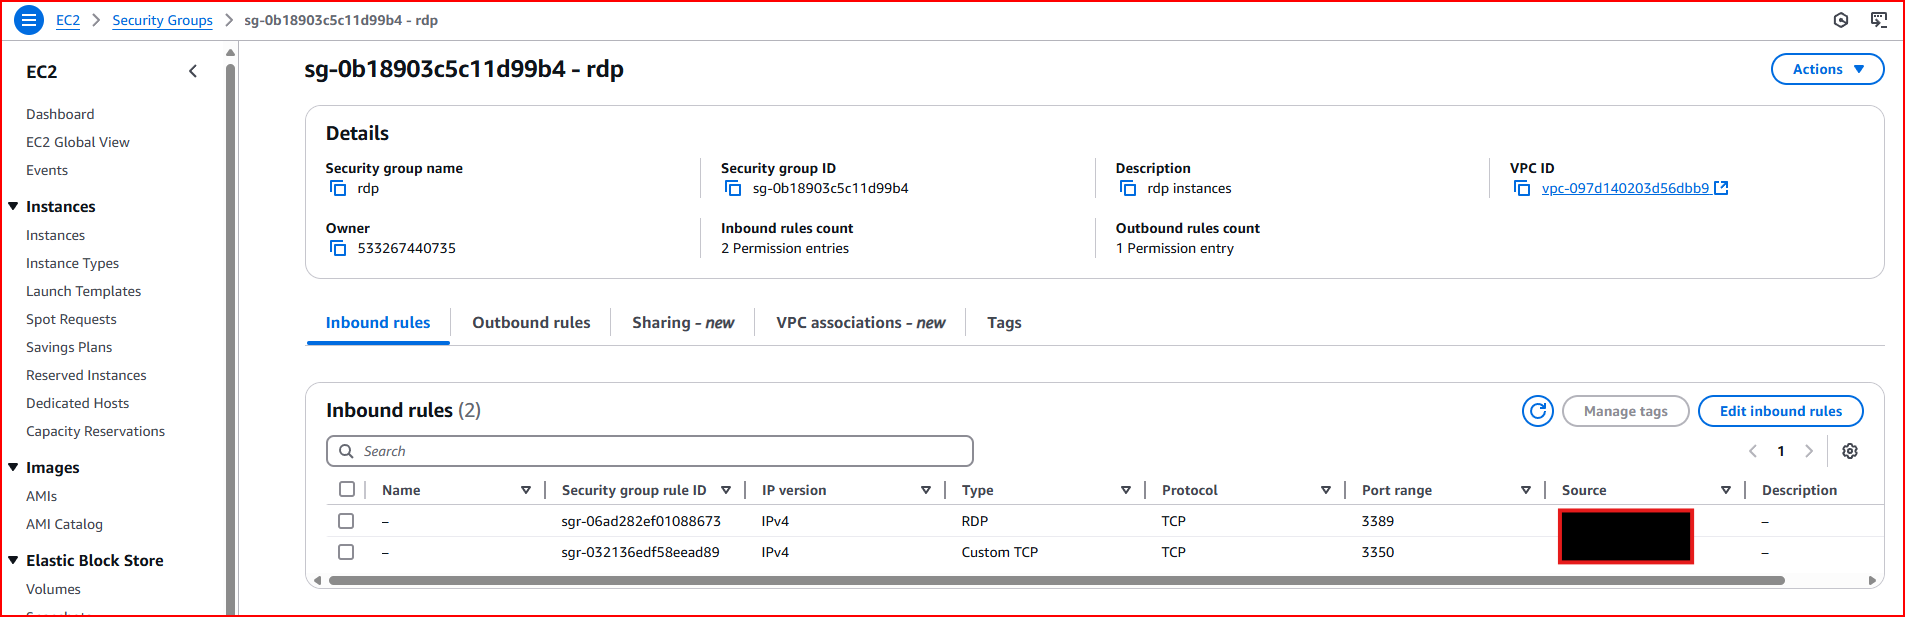Sort by Port range column

1526,490
